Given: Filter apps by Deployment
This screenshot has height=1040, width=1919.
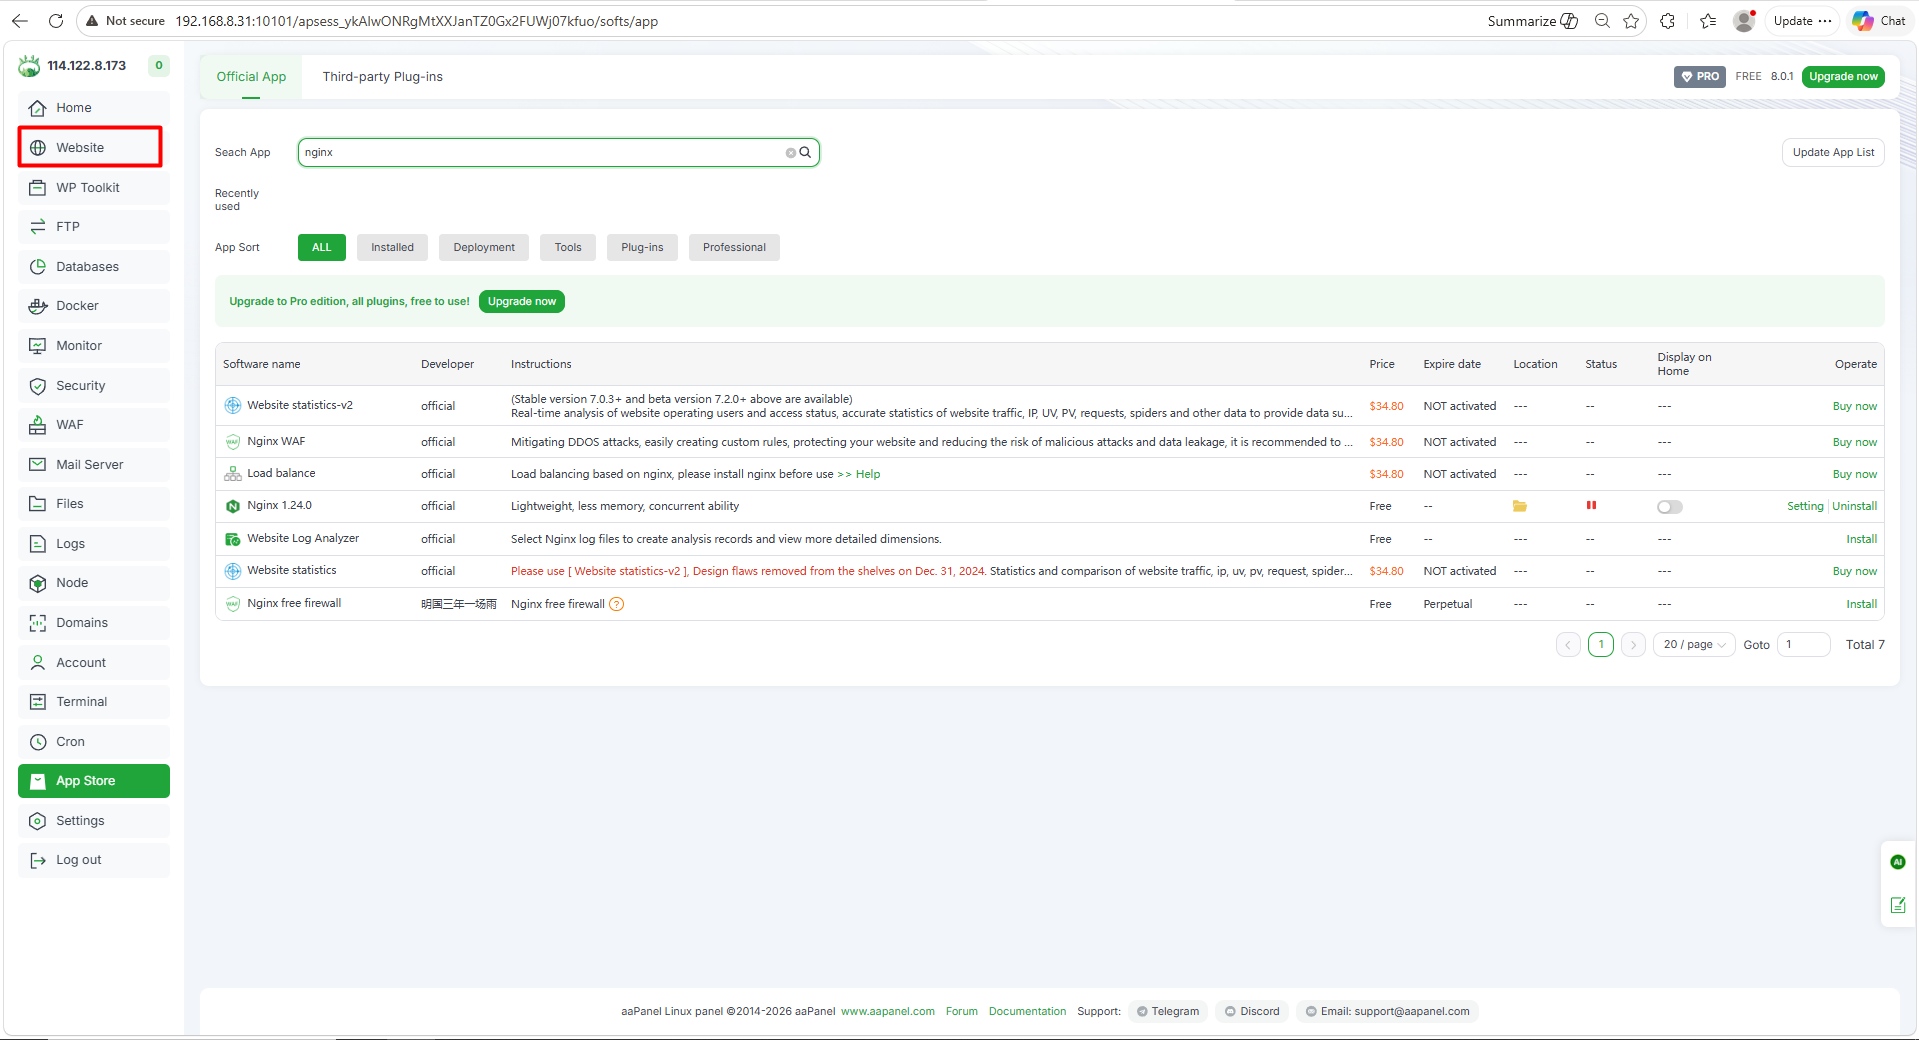Looking at the screenshot, I should tap(484, 248).
